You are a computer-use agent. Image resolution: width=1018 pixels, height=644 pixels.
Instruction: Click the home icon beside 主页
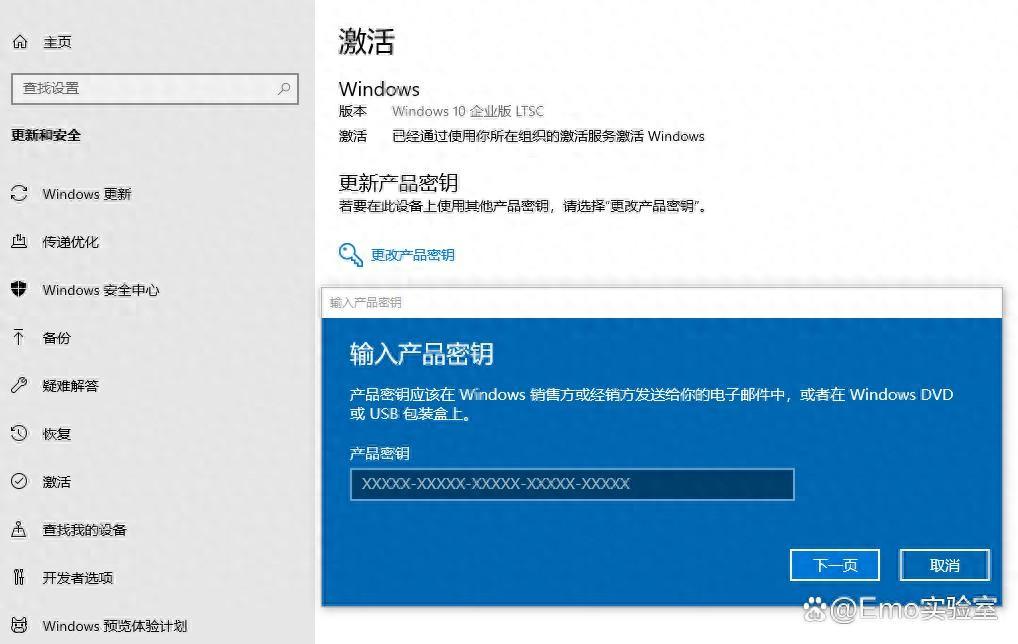tap(20, 42)
